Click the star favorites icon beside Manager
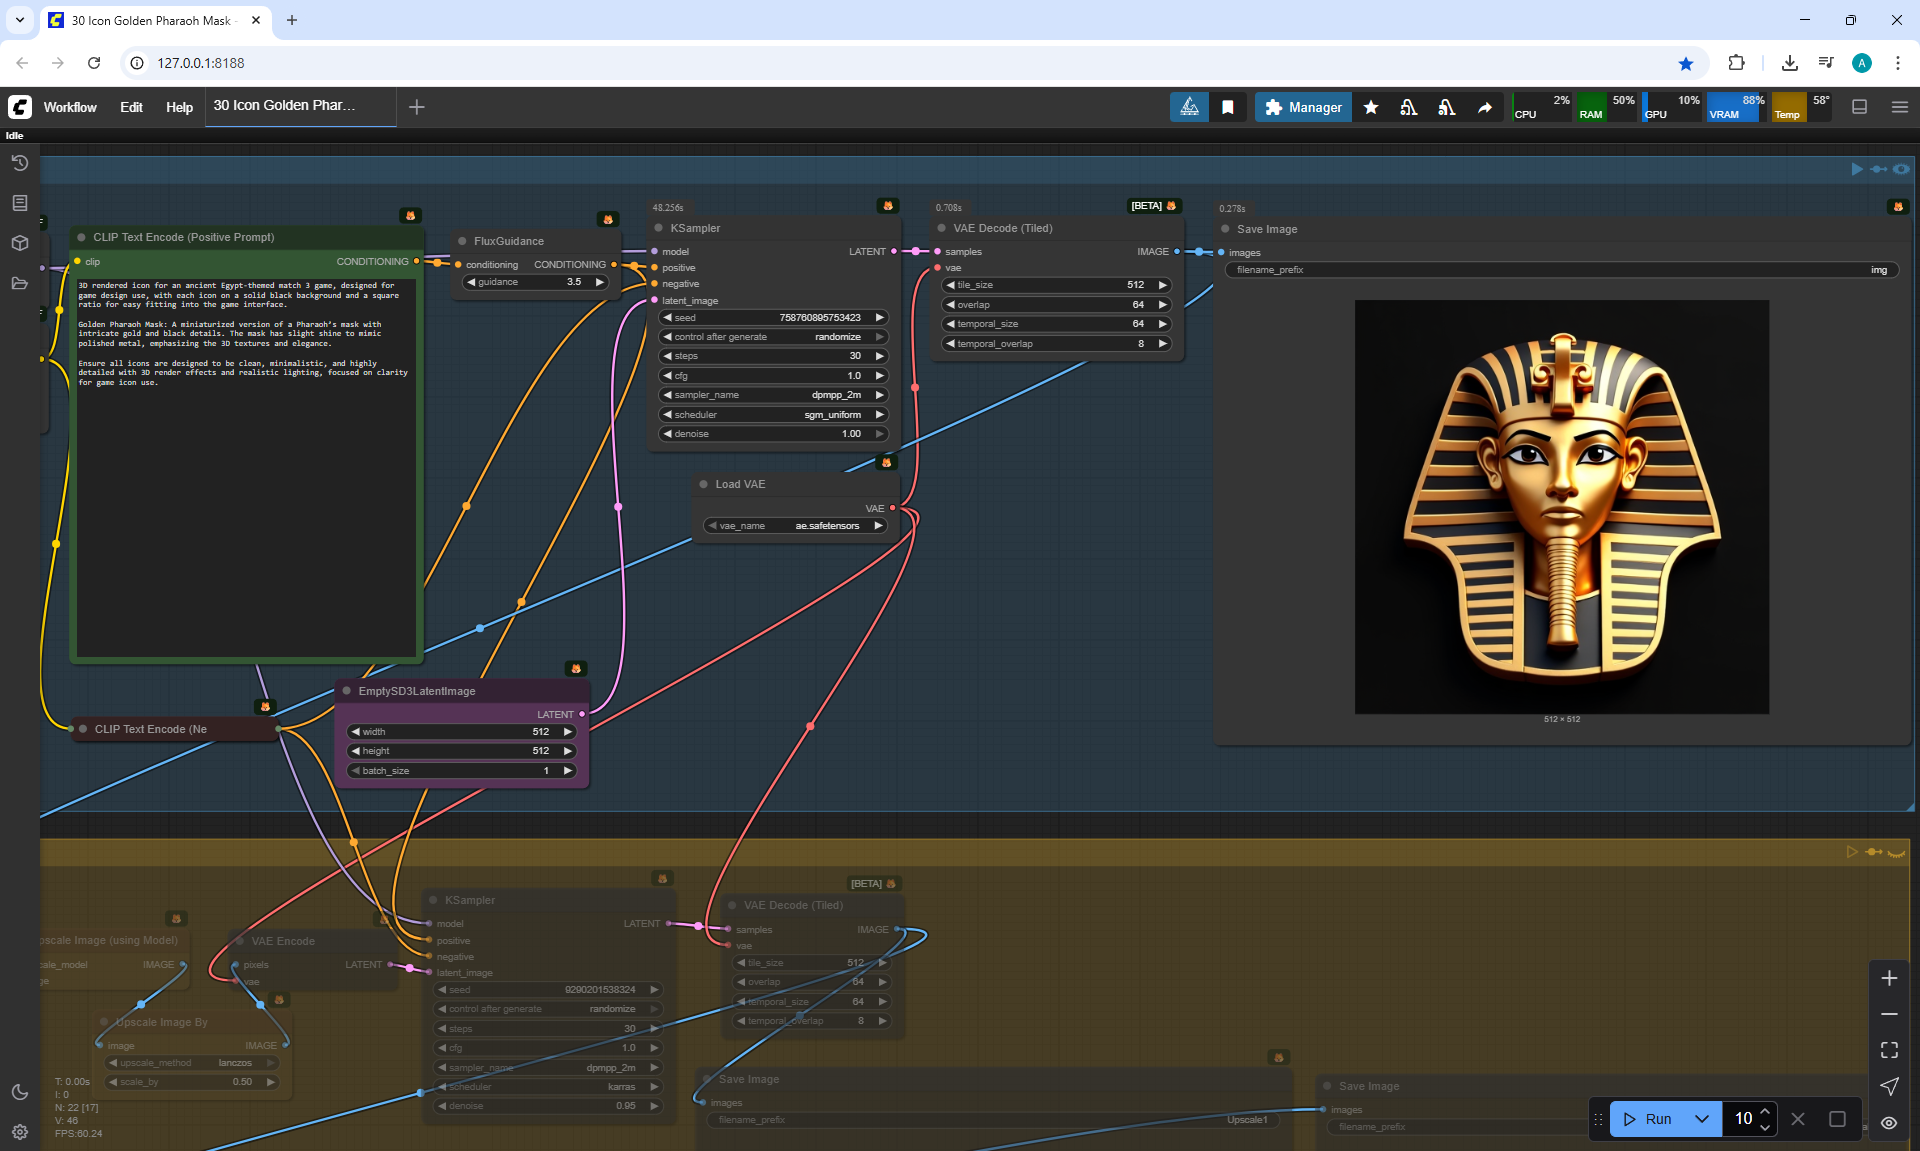The image size is (1920, 1151). pyautogui.click(x=1371, y=107)
